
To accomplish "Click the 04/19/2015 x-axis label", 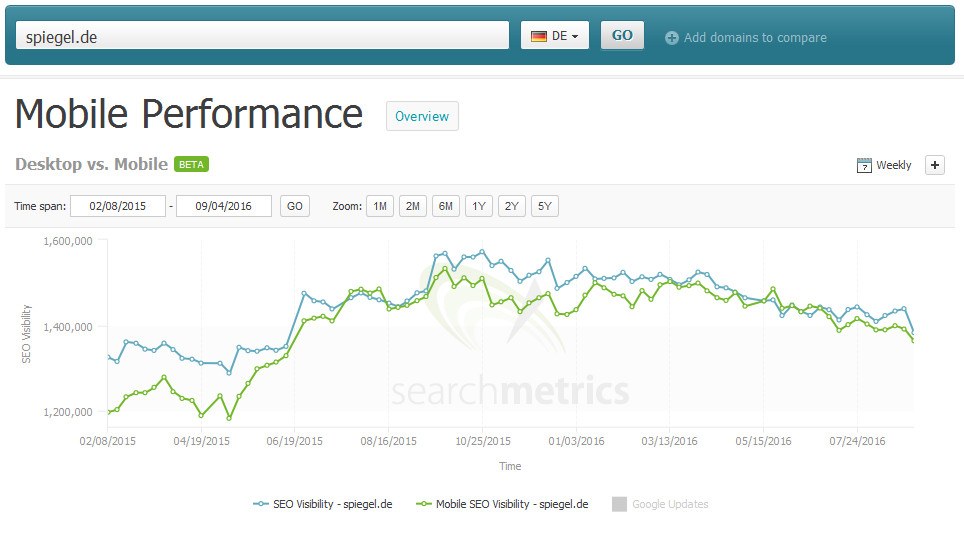I will click(x=201, y=441).
